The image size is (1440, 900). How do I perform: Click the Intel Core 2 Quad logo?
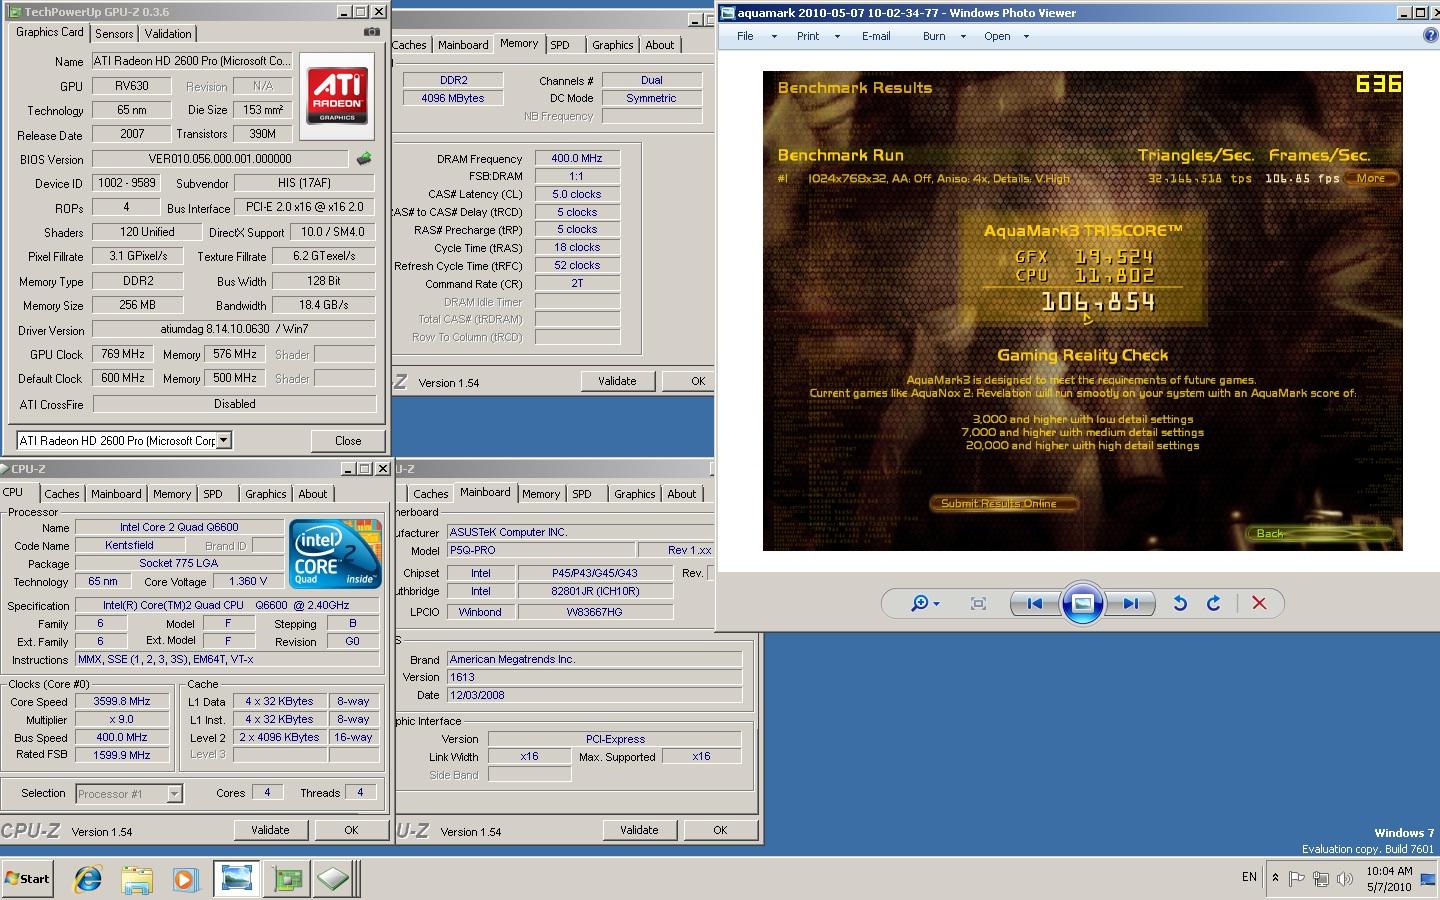[x=335, y=553]
